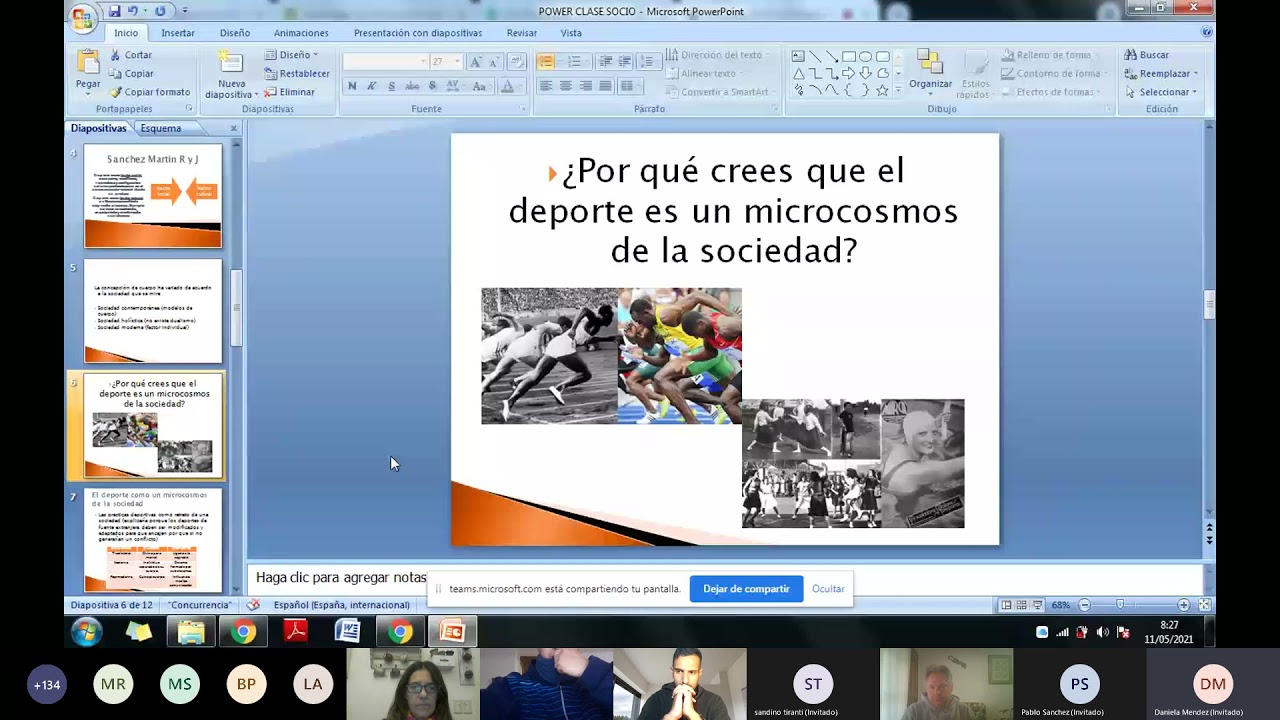Toggle bulleted list button

coord(546,62)
